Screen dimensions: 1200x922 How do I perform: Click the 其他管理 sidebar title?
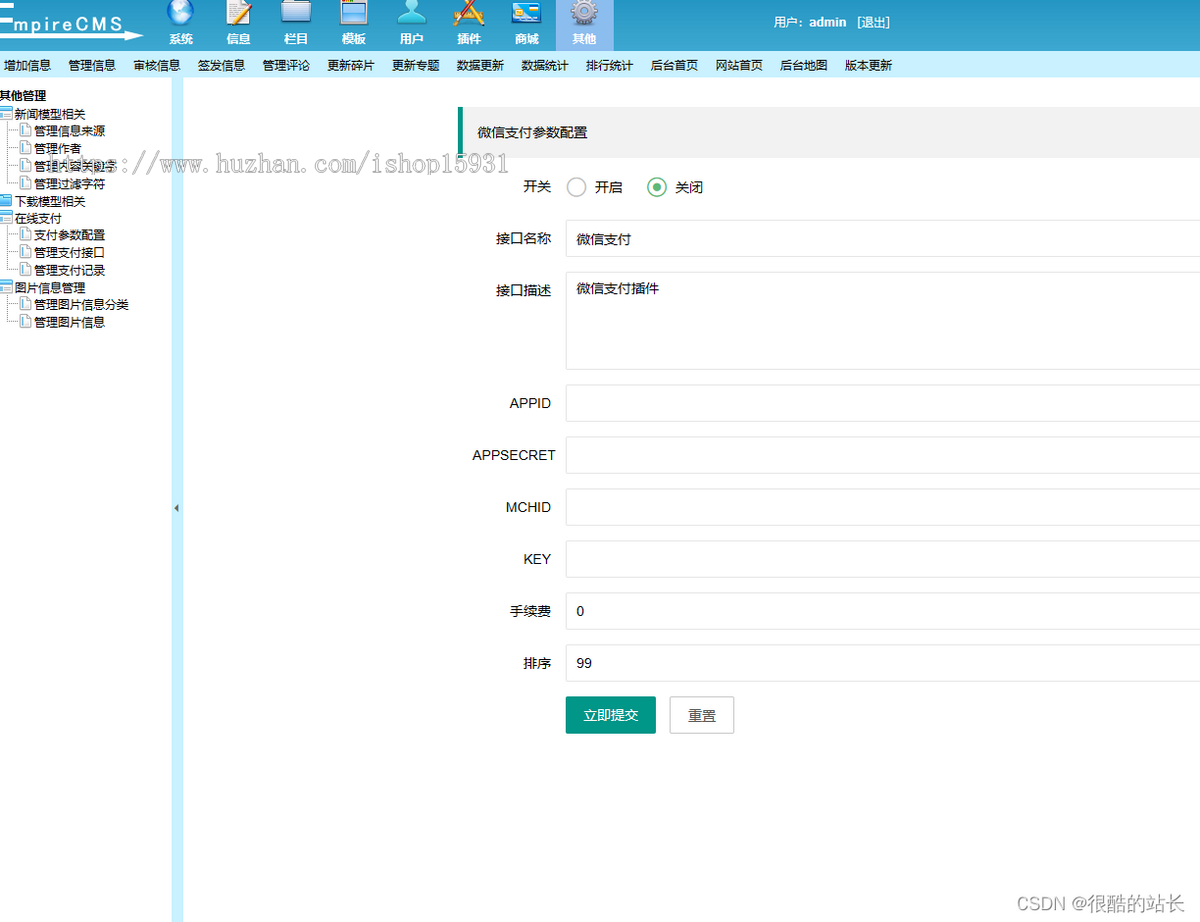[23, 96]
